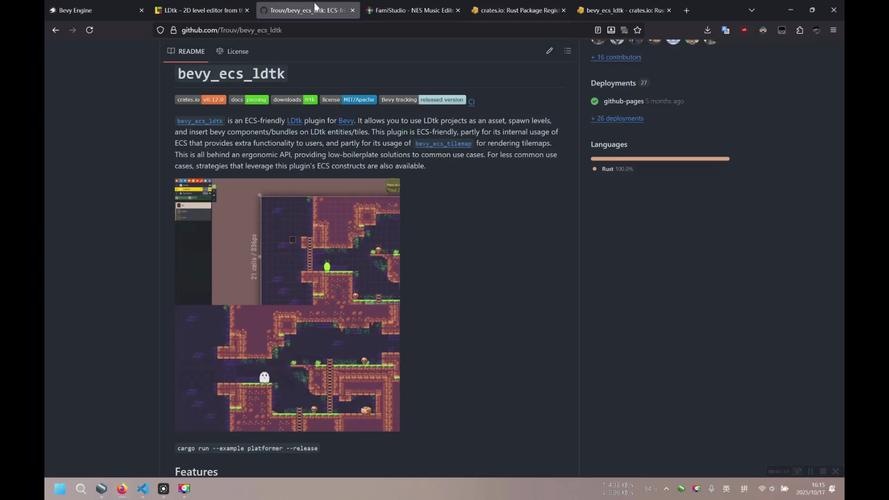Open the Bevy link in README text
Screen dimensions: 889x500
tap(346, 121)
